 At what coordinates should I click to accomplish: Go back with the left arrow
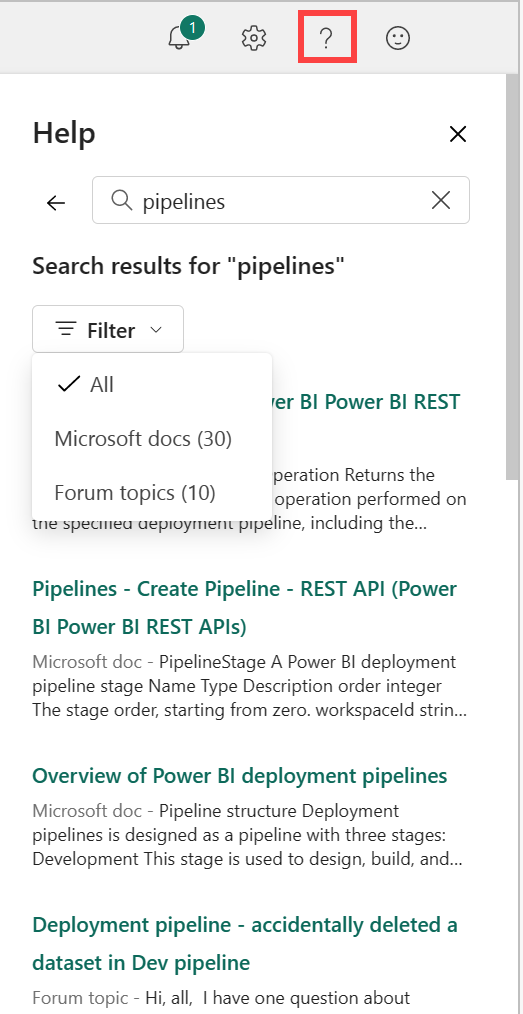tap(56, 202)
